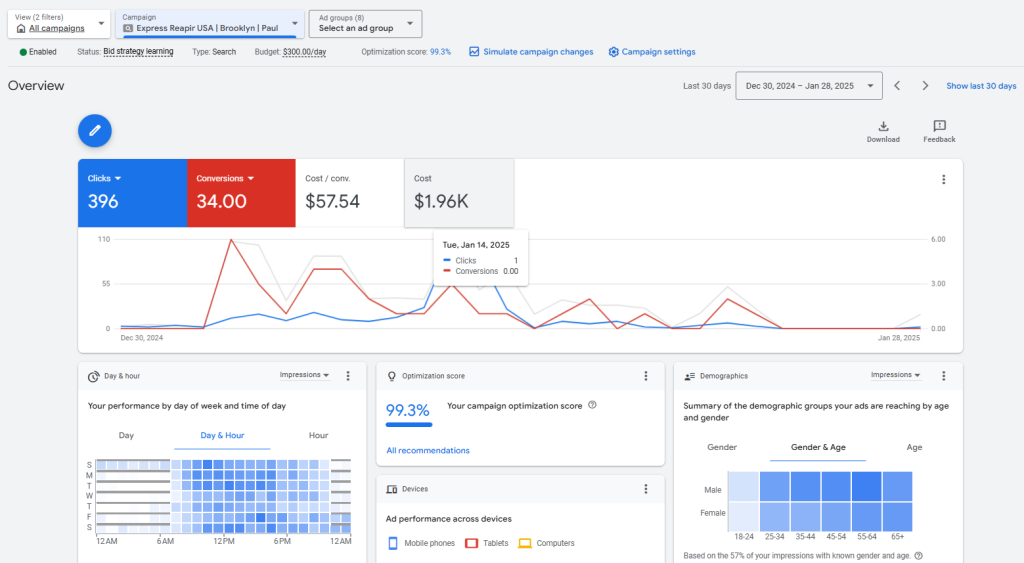Open the date range picker dropdown
1024x563 pixels.
coord(808,86)
